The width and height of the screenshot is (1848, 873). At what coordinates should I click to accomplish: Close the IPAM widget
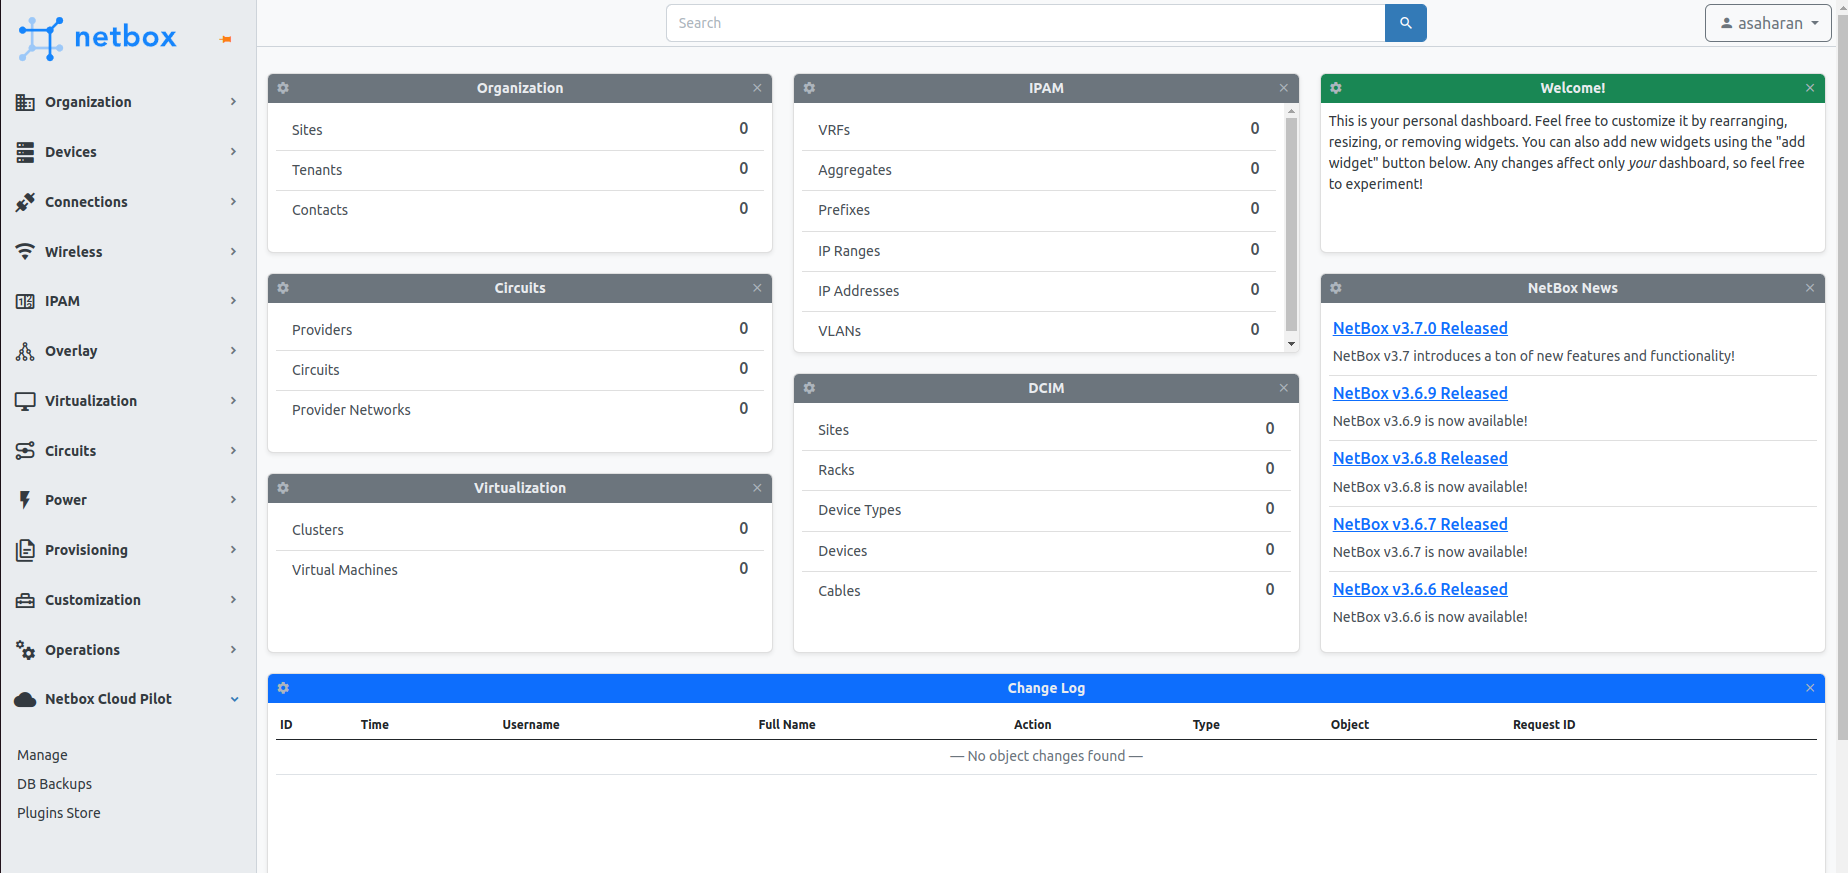tap(1284, 88)
